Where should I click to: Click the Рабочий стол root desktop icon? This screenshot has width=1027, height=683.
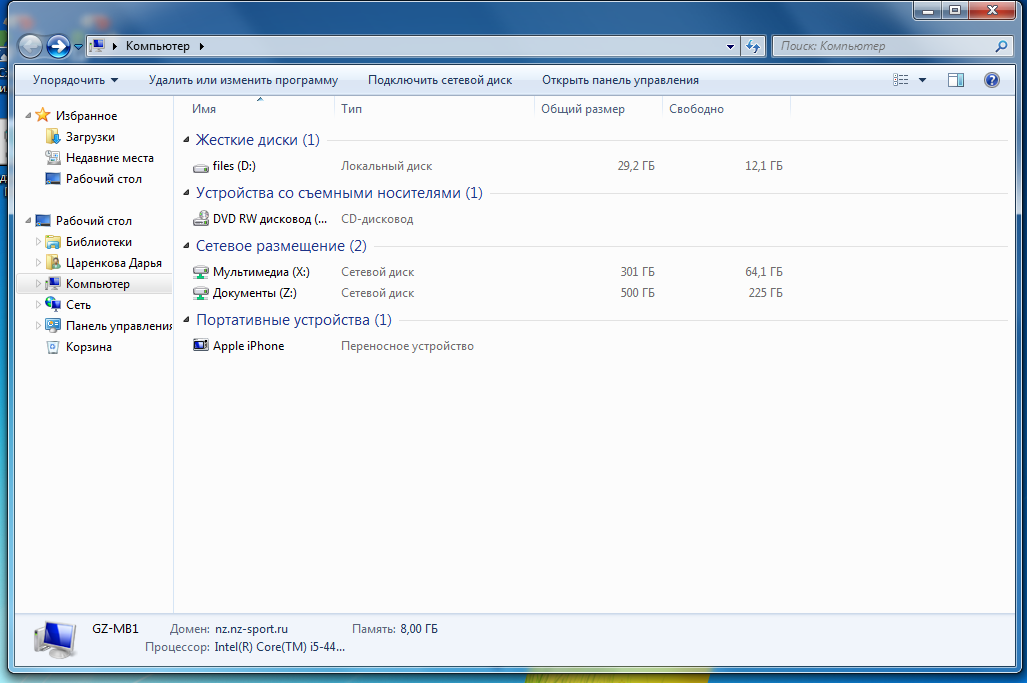pos(43,221)
